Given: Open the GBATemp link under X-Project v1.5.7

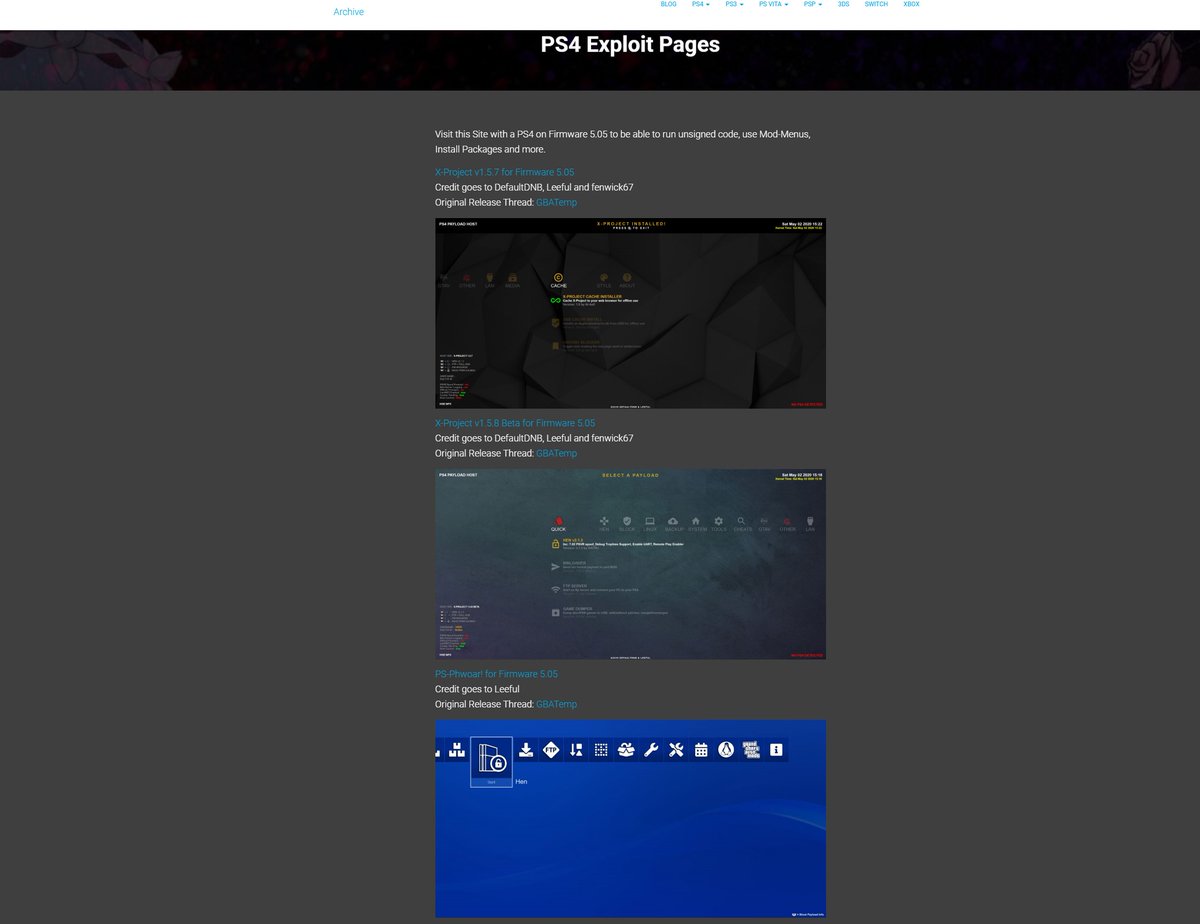Looking at the screenshot, I should click(556, 202).
